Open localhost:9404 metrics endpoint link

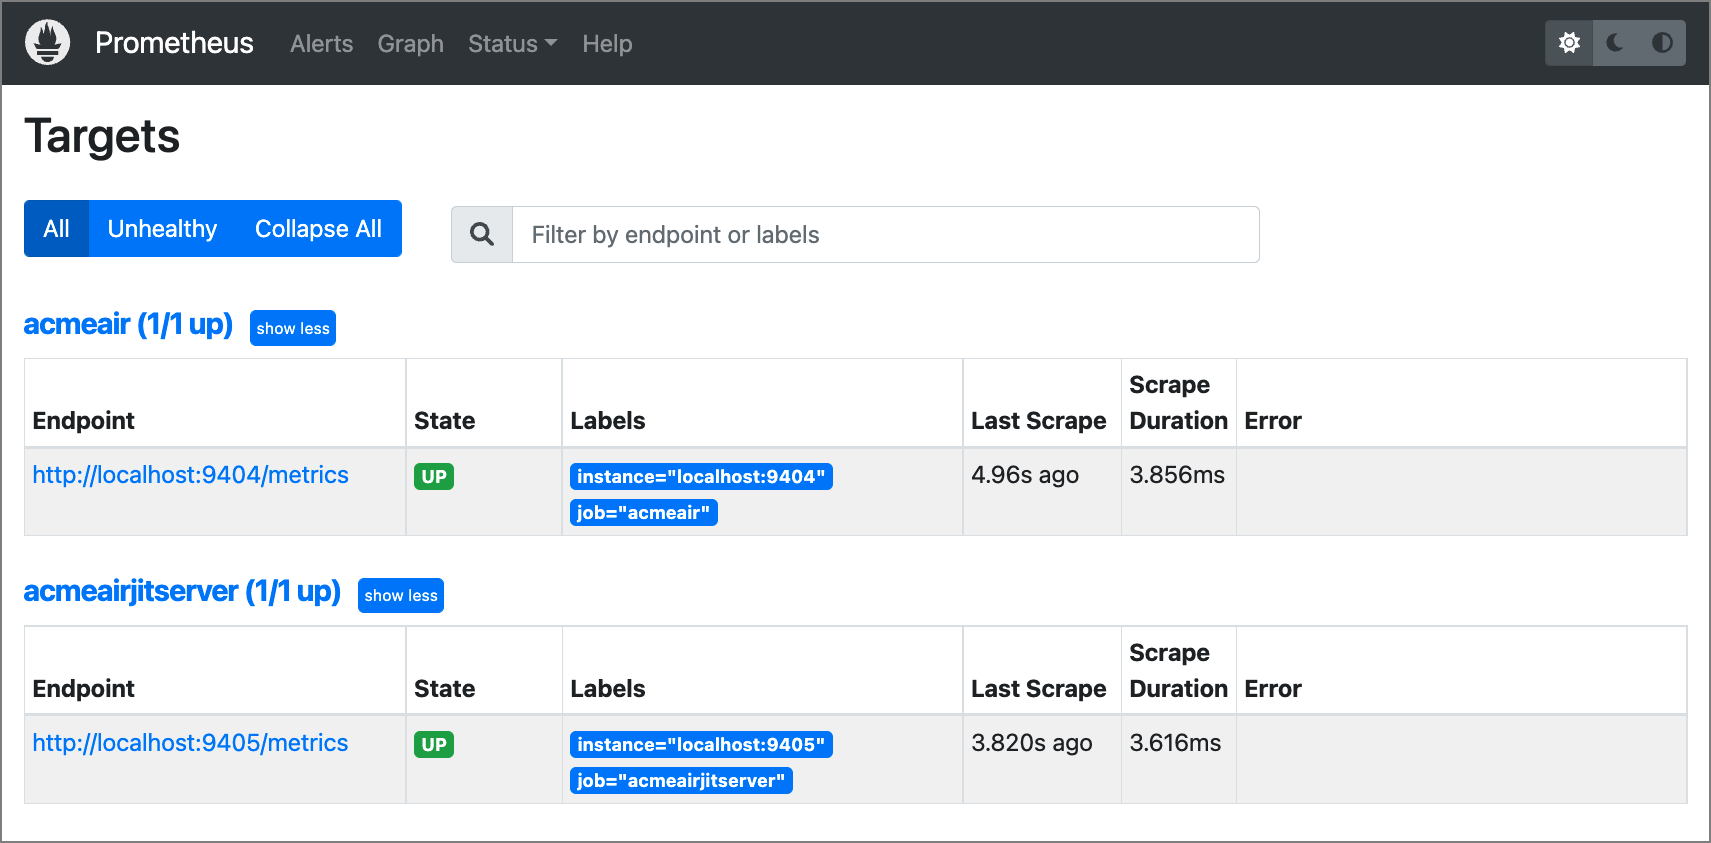(190, 475)
